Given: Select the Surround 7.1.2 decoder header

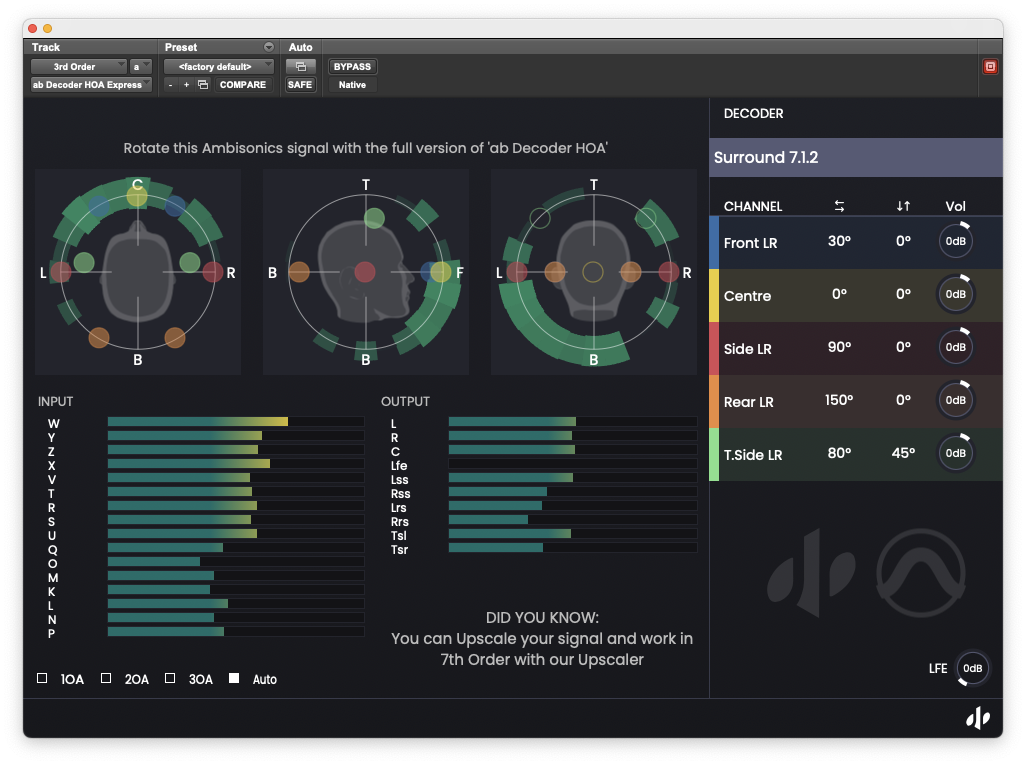Looking at the screenshot, I should pos(855,157).
